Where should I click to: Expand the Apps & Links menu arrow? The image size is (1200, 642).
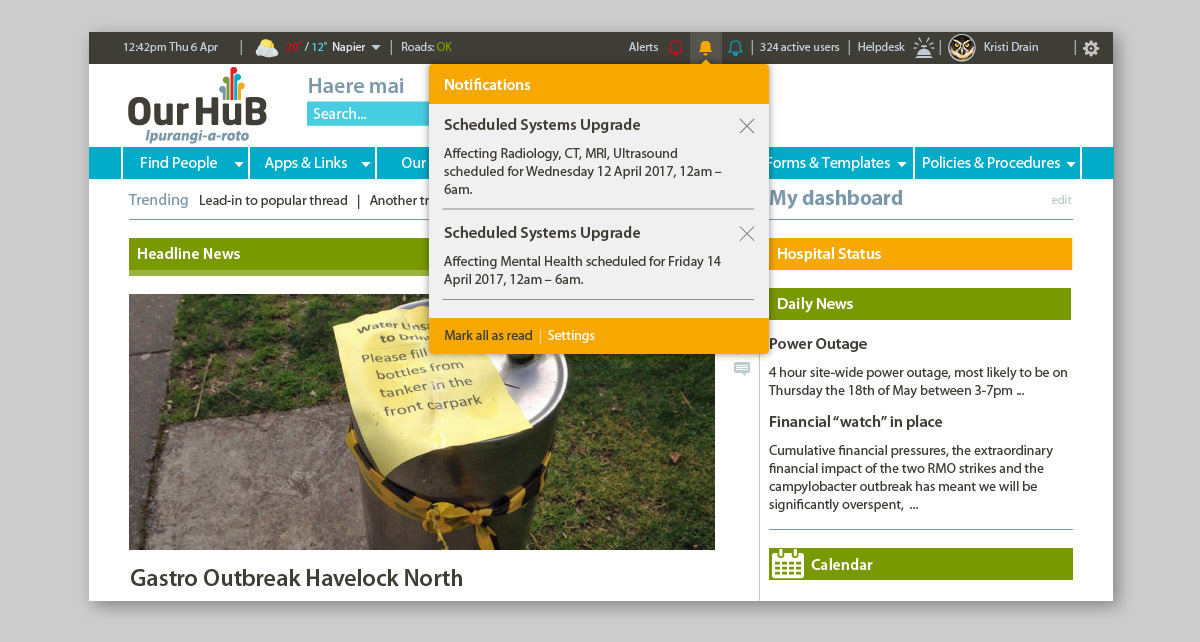[366, 164]
